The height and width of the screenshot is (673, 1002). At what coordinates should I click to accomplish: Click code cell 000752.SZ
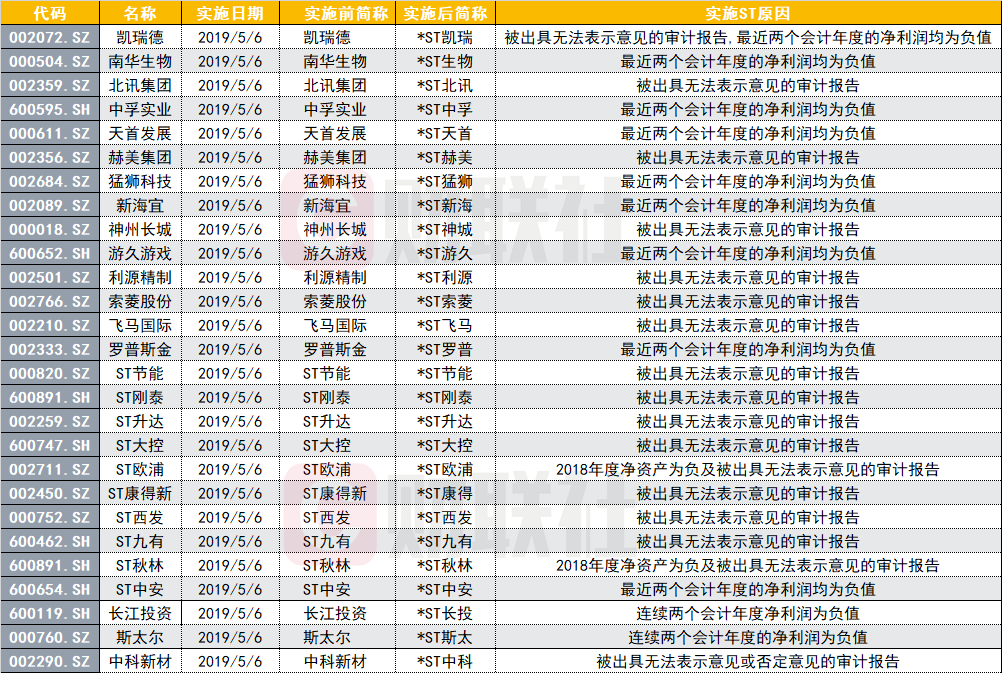50,518
